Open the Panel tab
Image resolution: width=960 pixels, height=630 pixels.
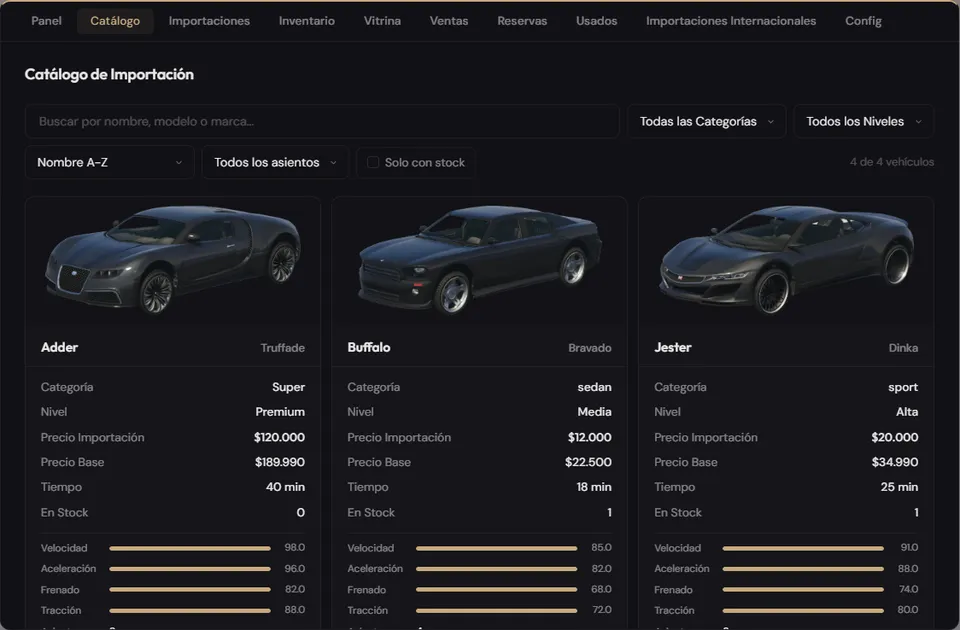pos(47,21)
